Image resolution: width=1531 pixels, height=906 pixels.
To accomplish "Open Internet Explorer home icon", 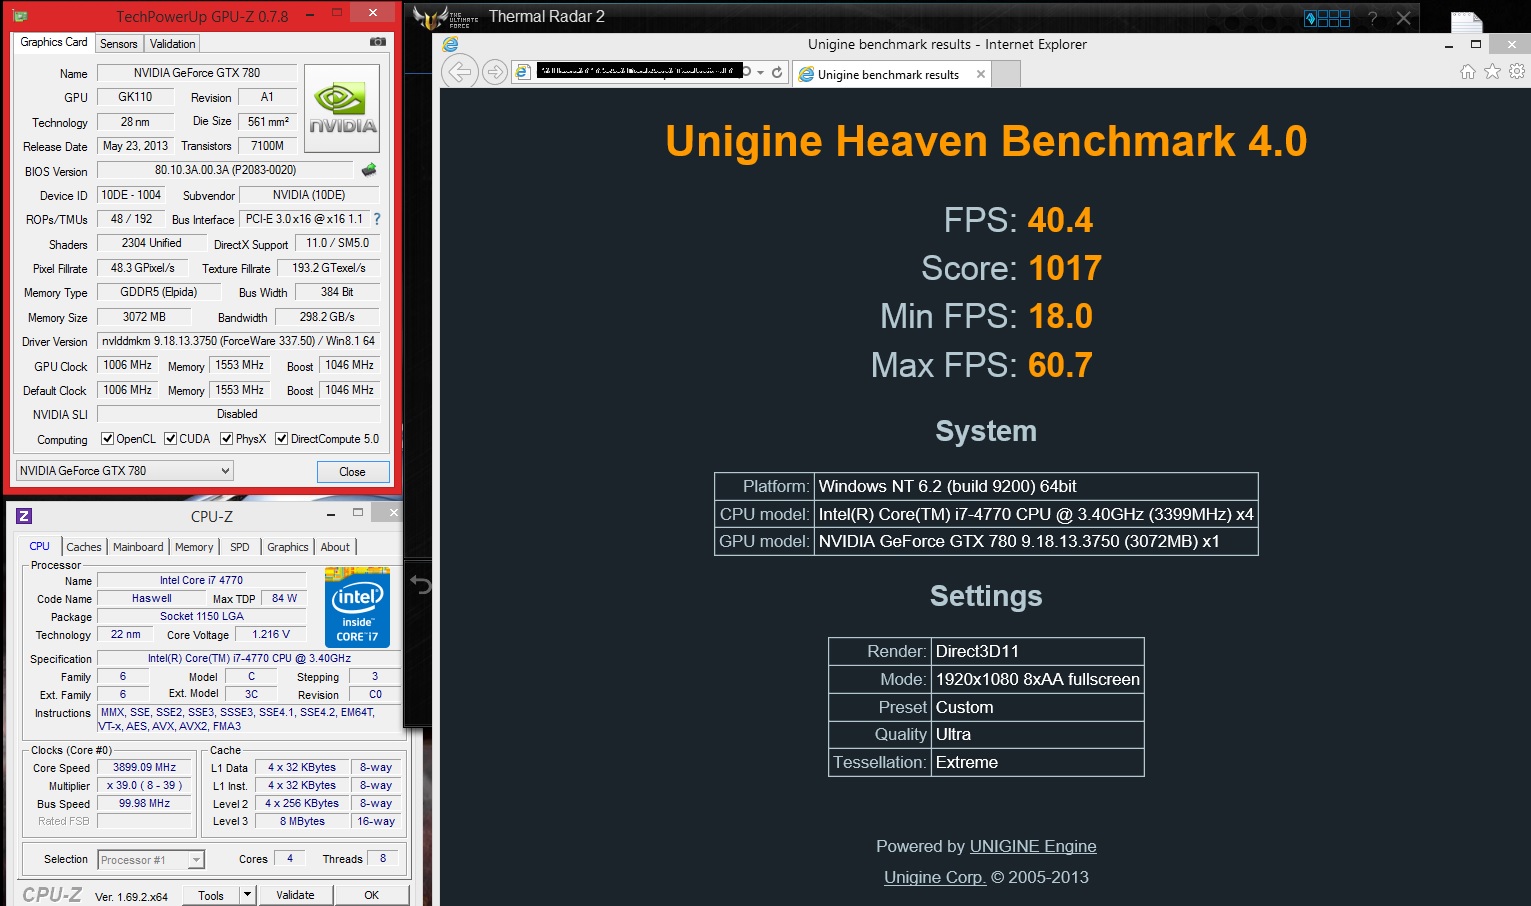I will coord(1468,71).
